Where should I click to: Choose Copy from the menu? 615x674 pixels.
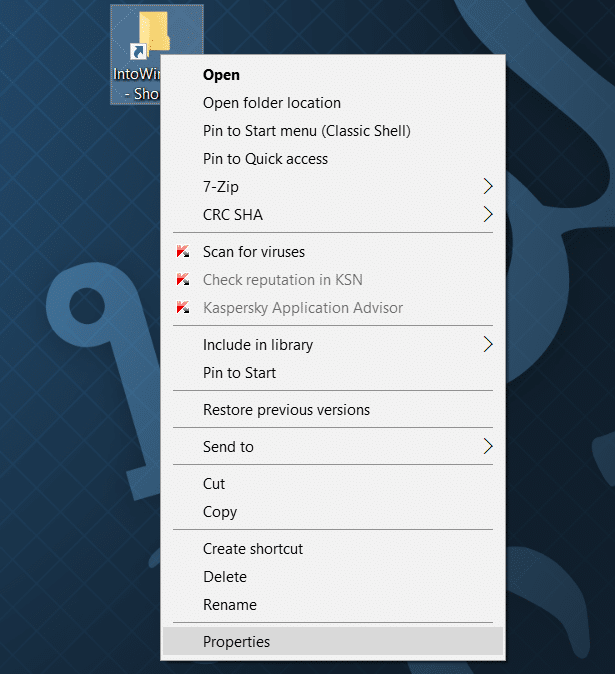coord(333,512)
